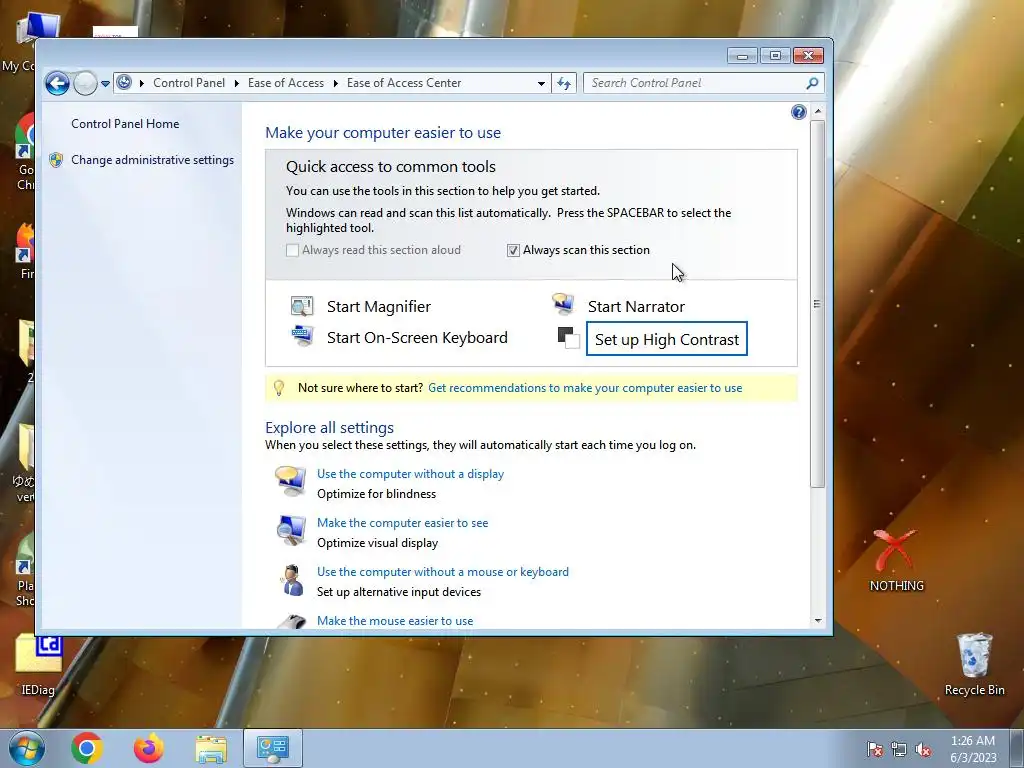Click the light bulb tip icon

pyautogui.click(x=279, y=388)
